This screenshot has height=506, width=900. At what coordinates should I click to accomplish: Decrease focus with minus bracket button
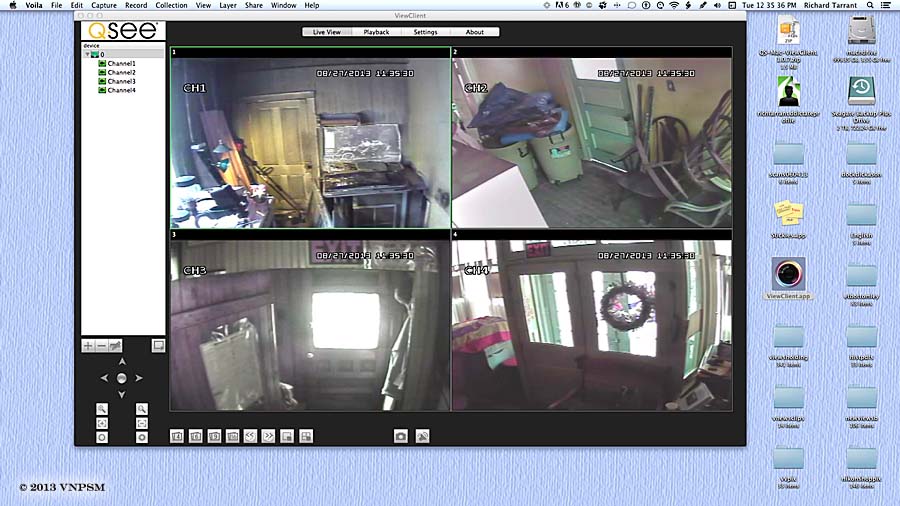pos(142,423)
